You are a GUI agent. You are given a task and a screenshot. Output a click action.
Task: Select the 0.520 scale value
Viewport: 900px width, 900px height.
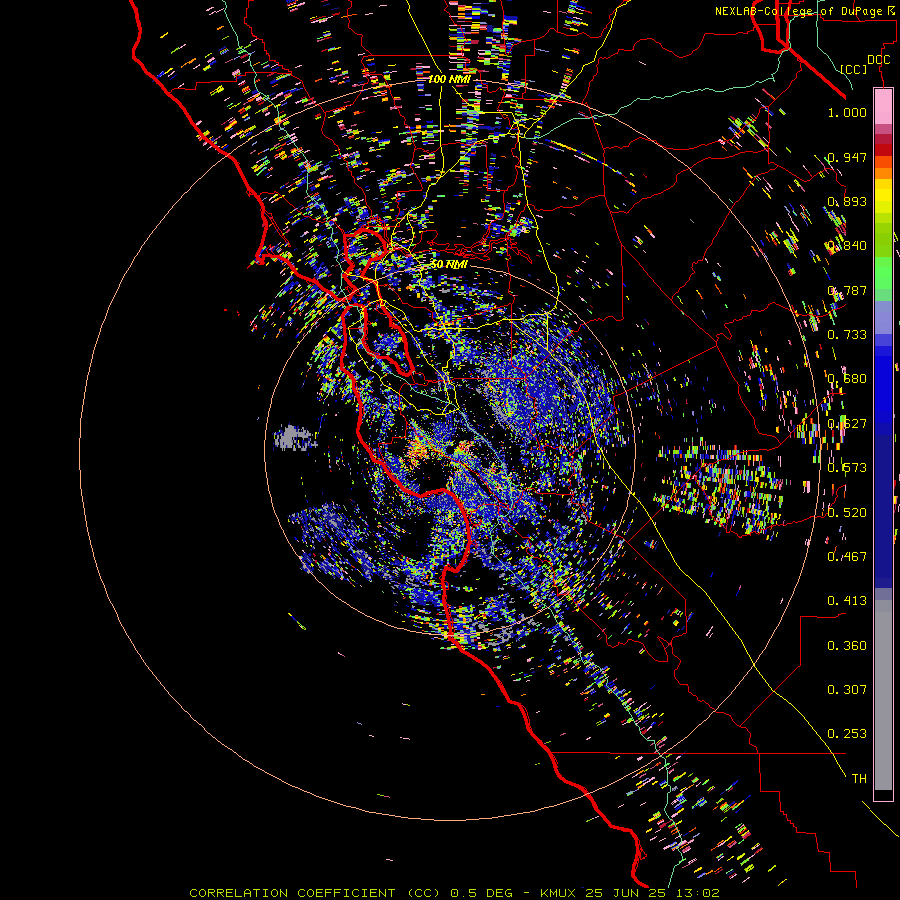point(847,513)
